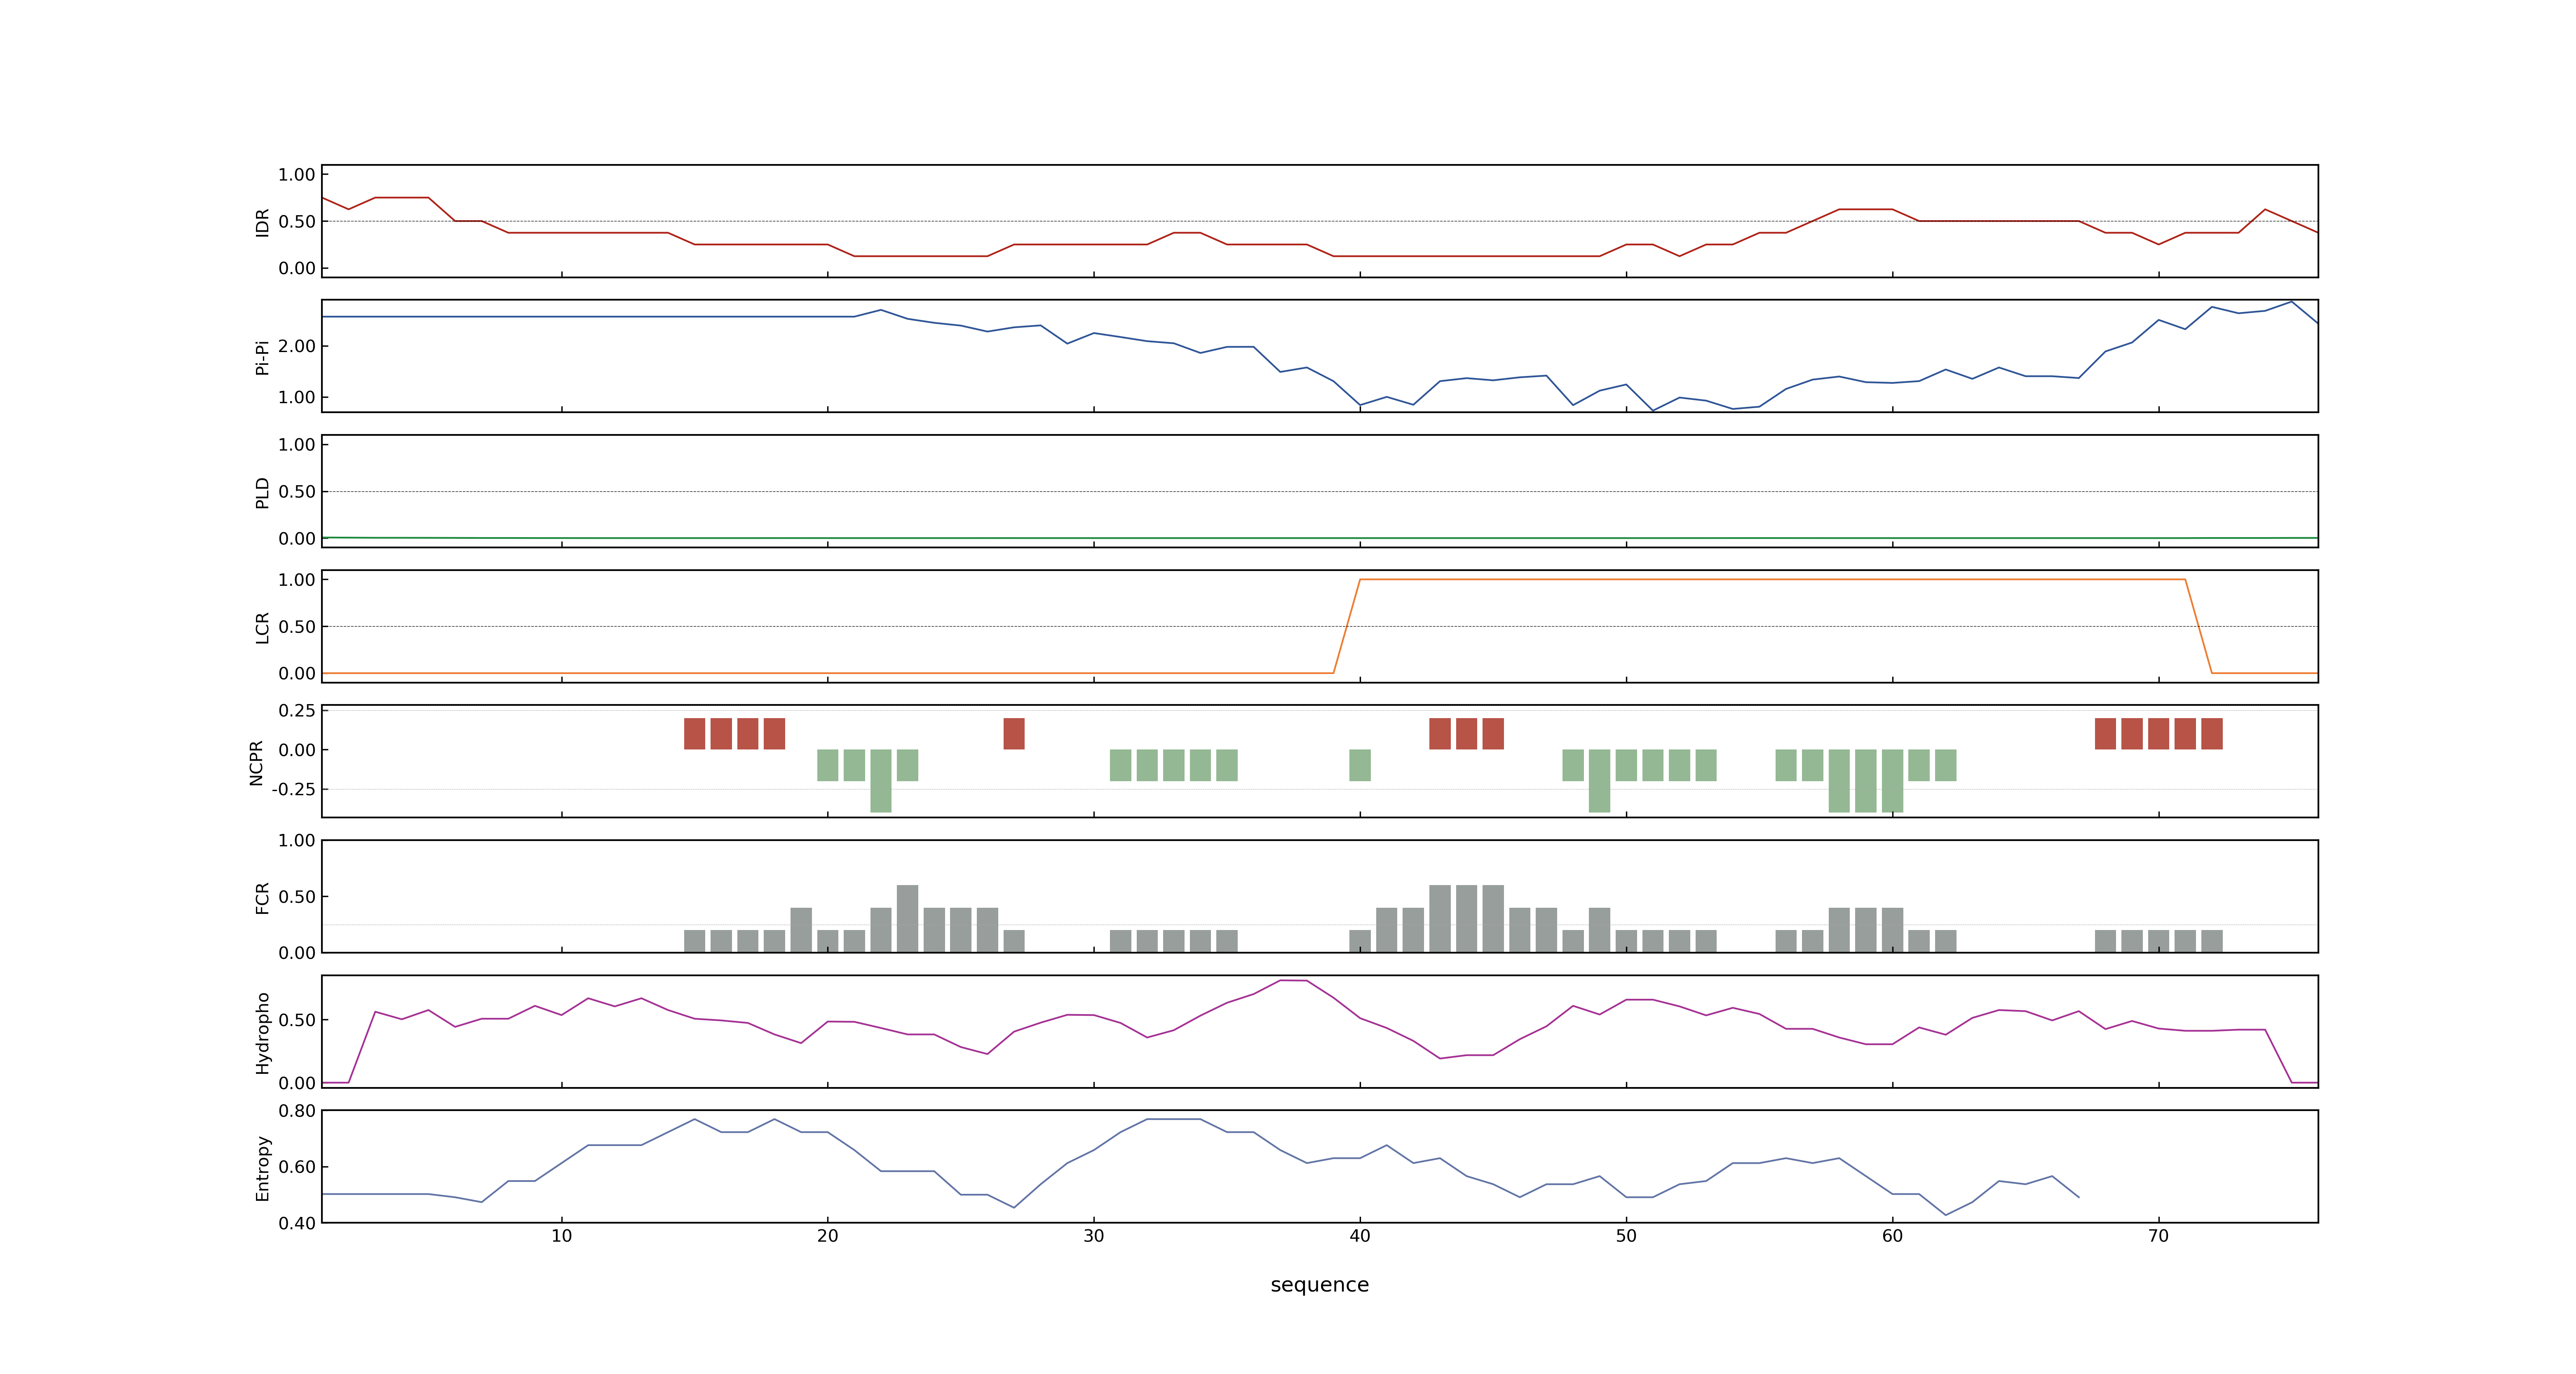Image resolution: width=2576 pixels, height=1374 pixels.
Task: Click the 0.50 tick of IDR panel
Action: coord(297,222)
